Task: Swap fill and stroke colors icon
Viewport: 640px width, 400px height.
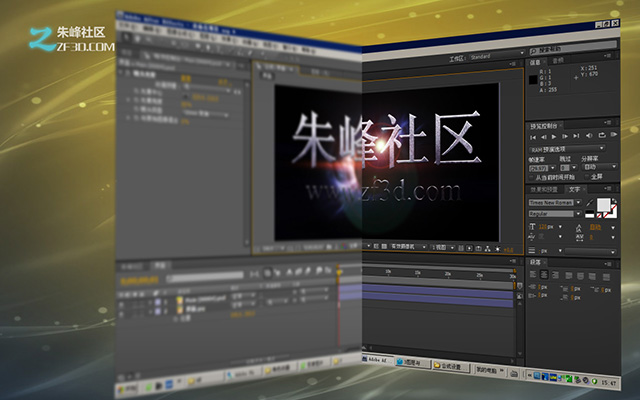Action: pos(614,201)
